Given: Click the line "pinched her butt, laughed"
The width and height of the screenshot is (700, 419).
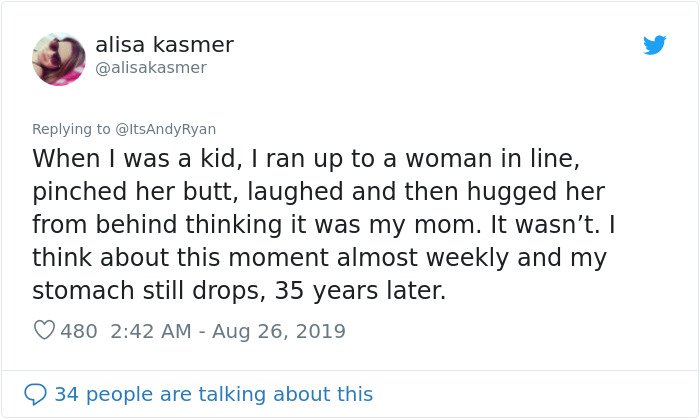Looking at the screenshot, I should 319,191.
